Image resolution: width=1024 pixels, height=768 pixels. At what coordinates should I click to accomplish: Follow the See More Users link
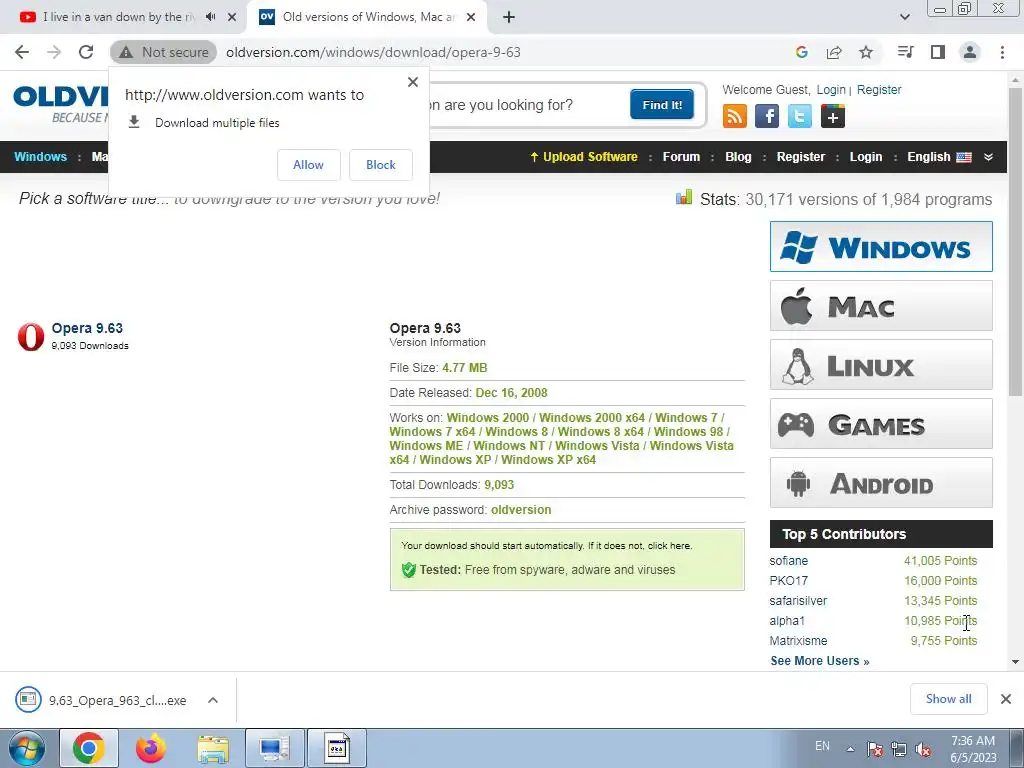point(820,661)
